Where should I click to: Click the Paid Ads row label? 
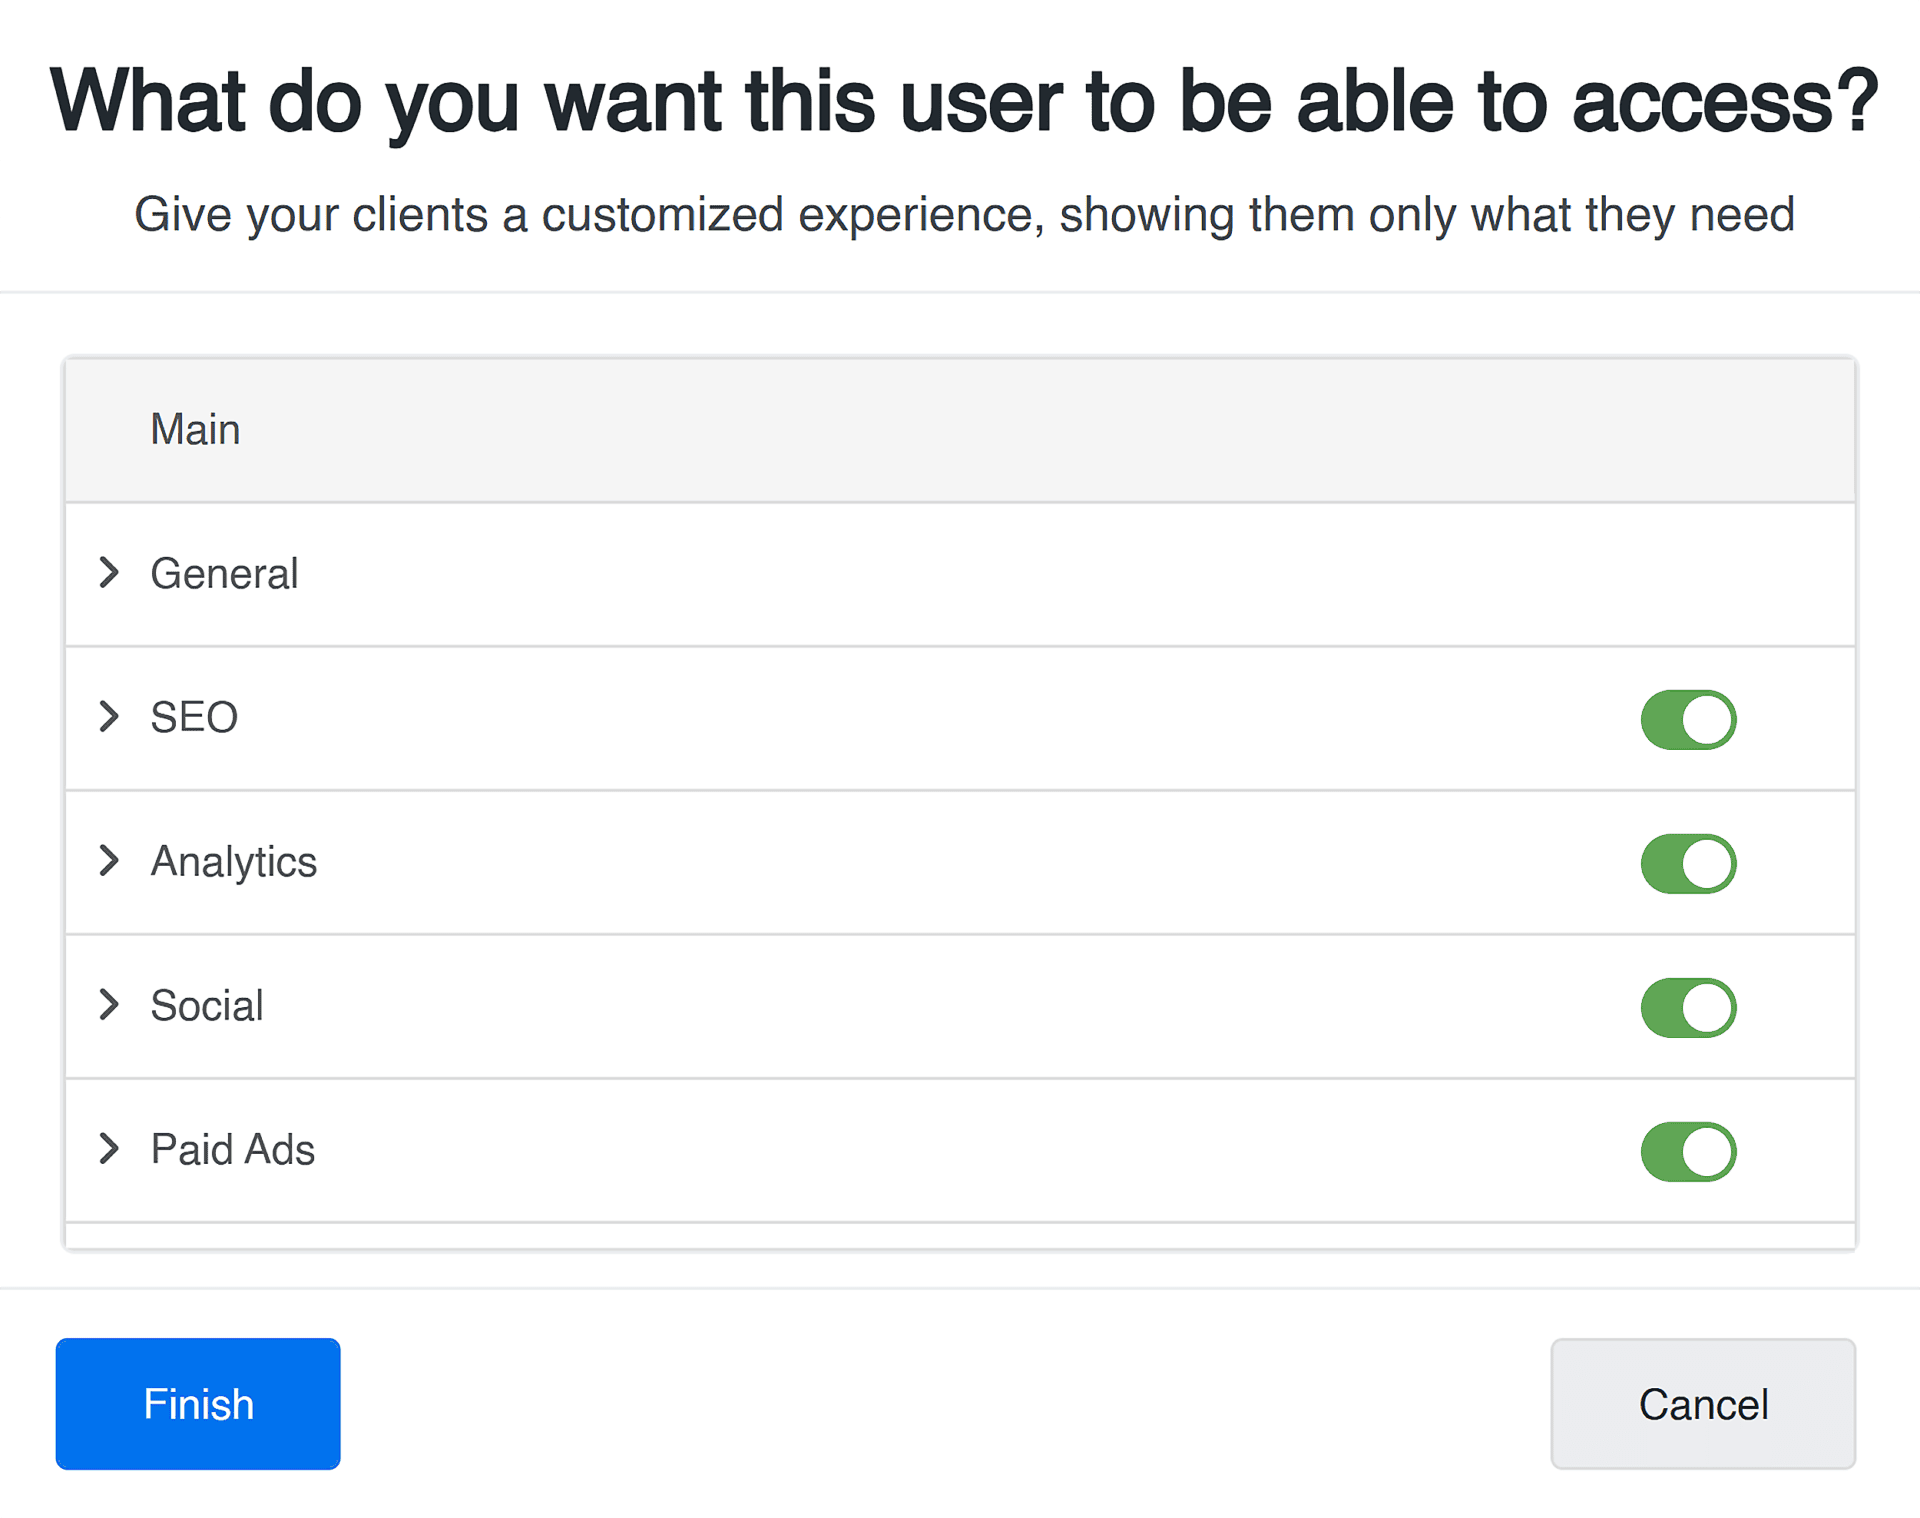[x=233, y=1150]
